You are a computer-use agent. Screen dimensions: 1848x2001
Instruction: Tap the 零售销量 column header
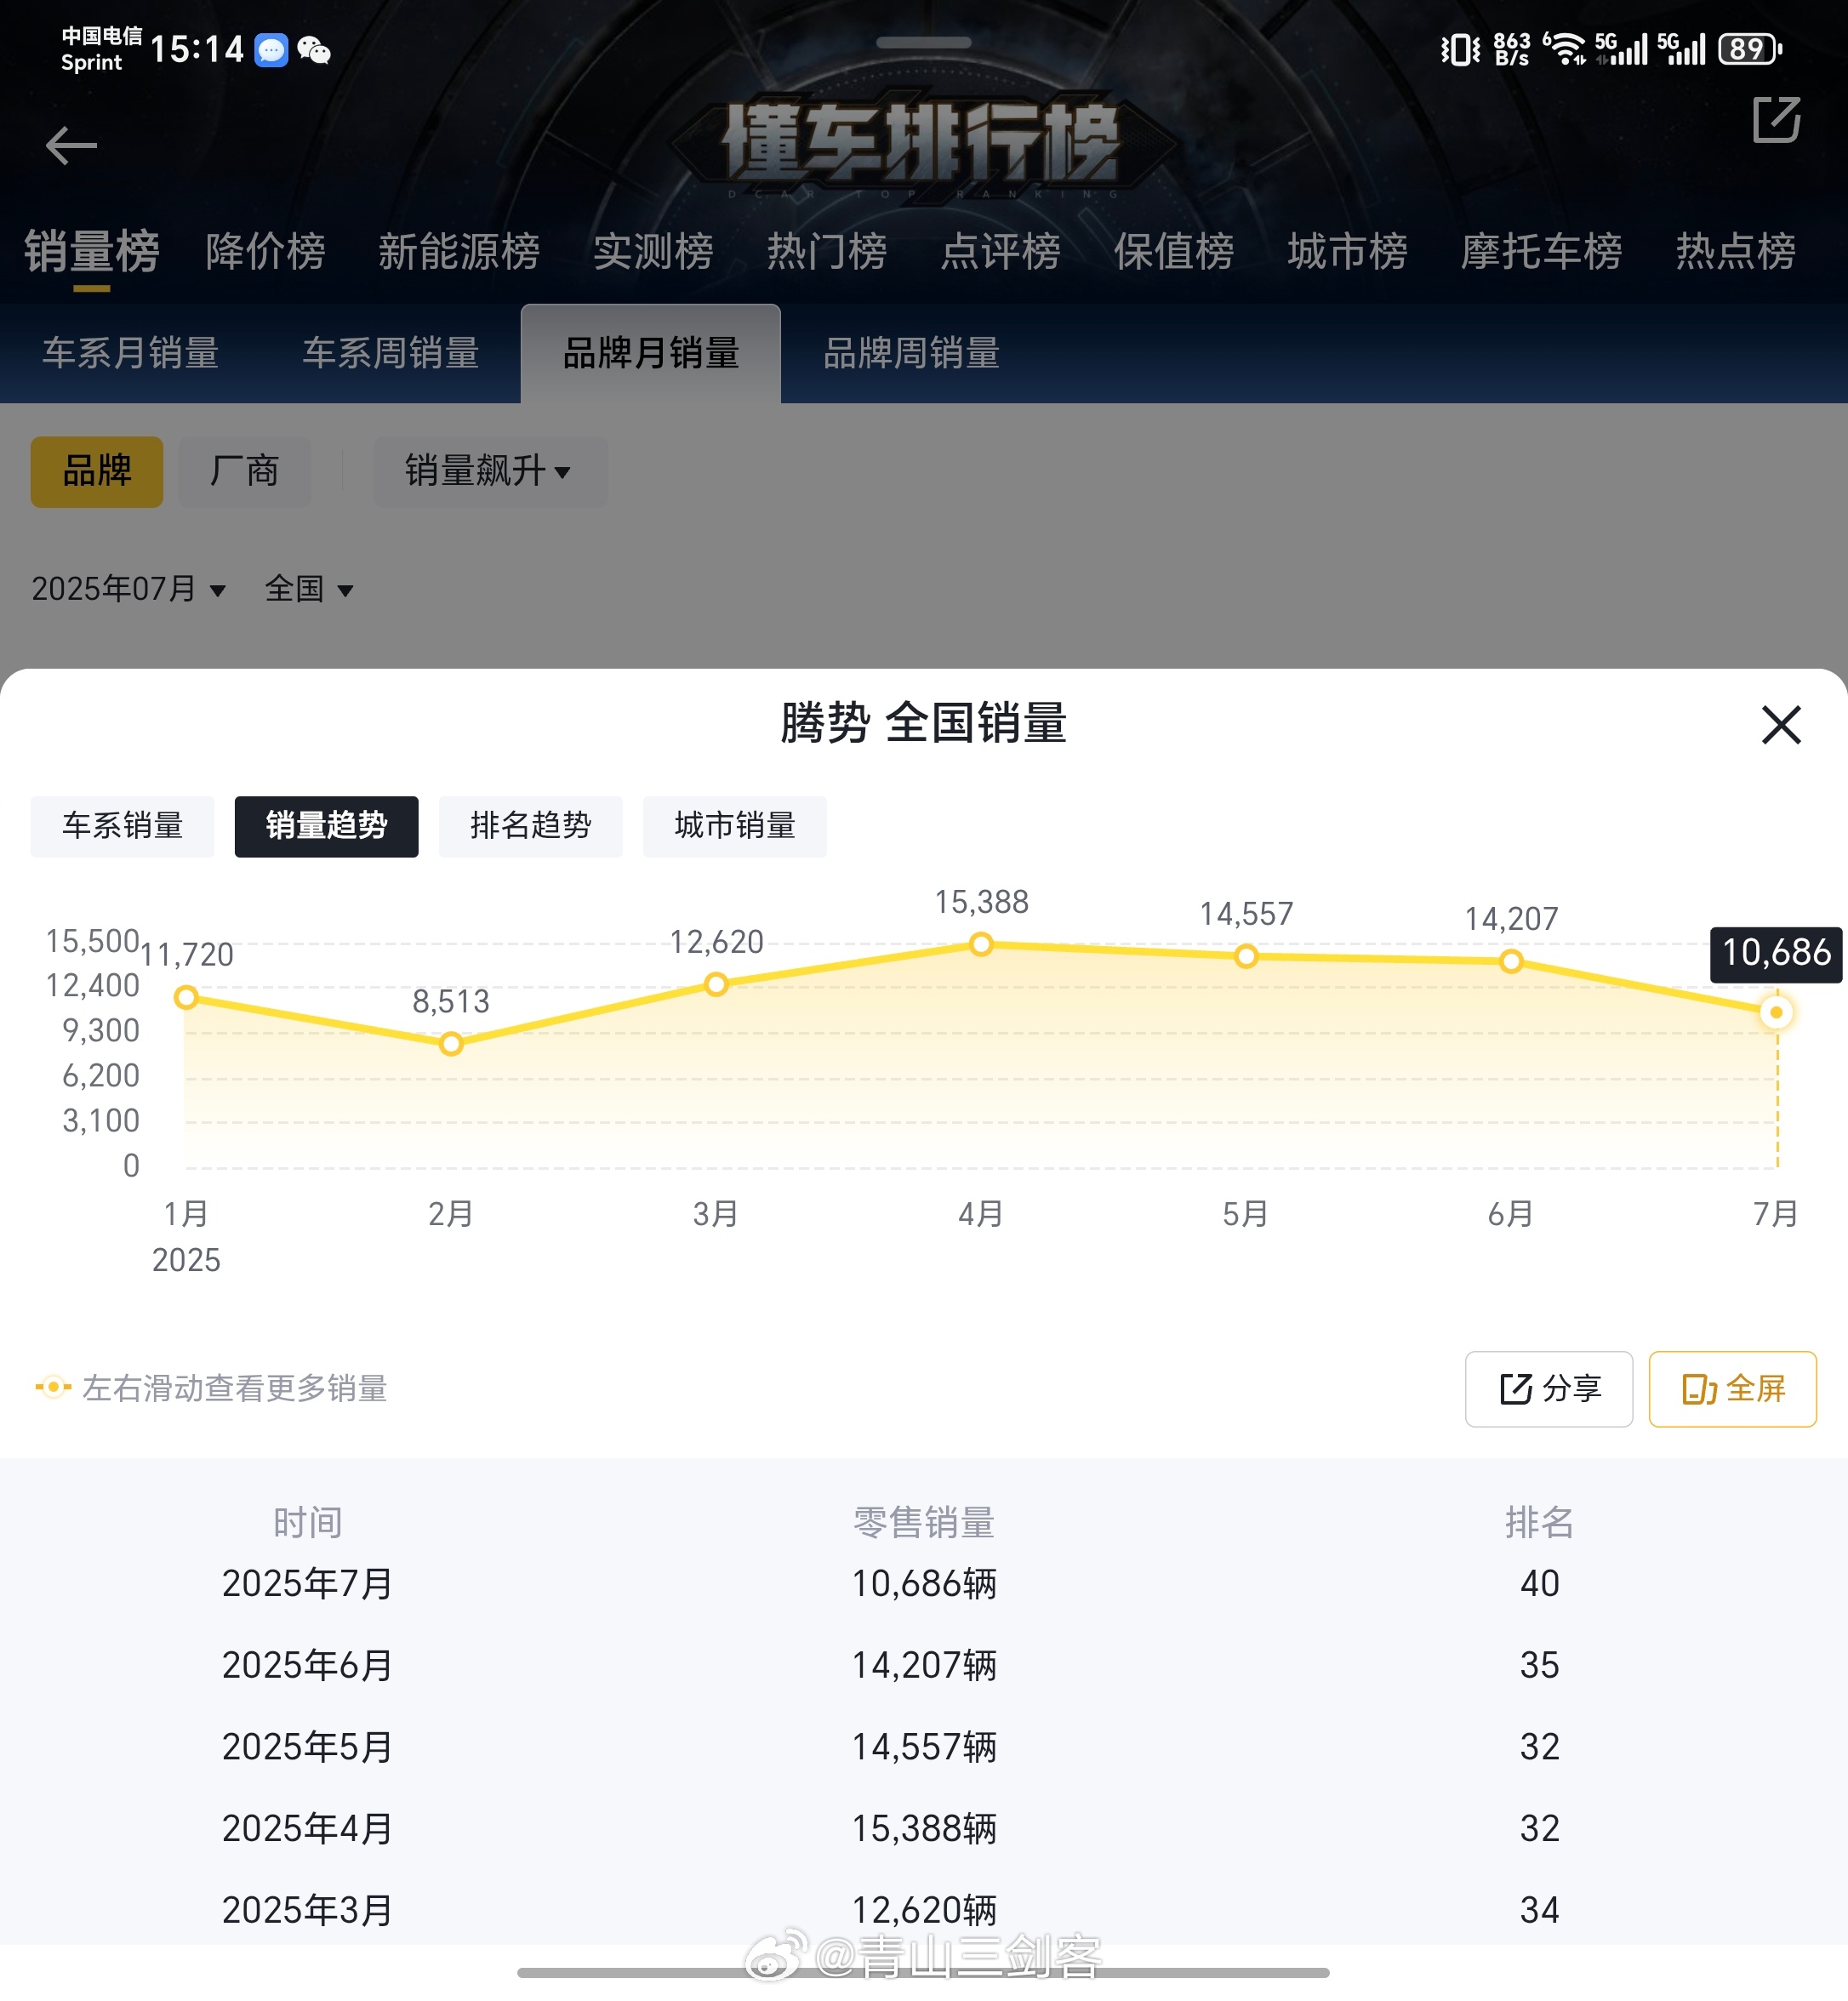tap(924, 1523)
